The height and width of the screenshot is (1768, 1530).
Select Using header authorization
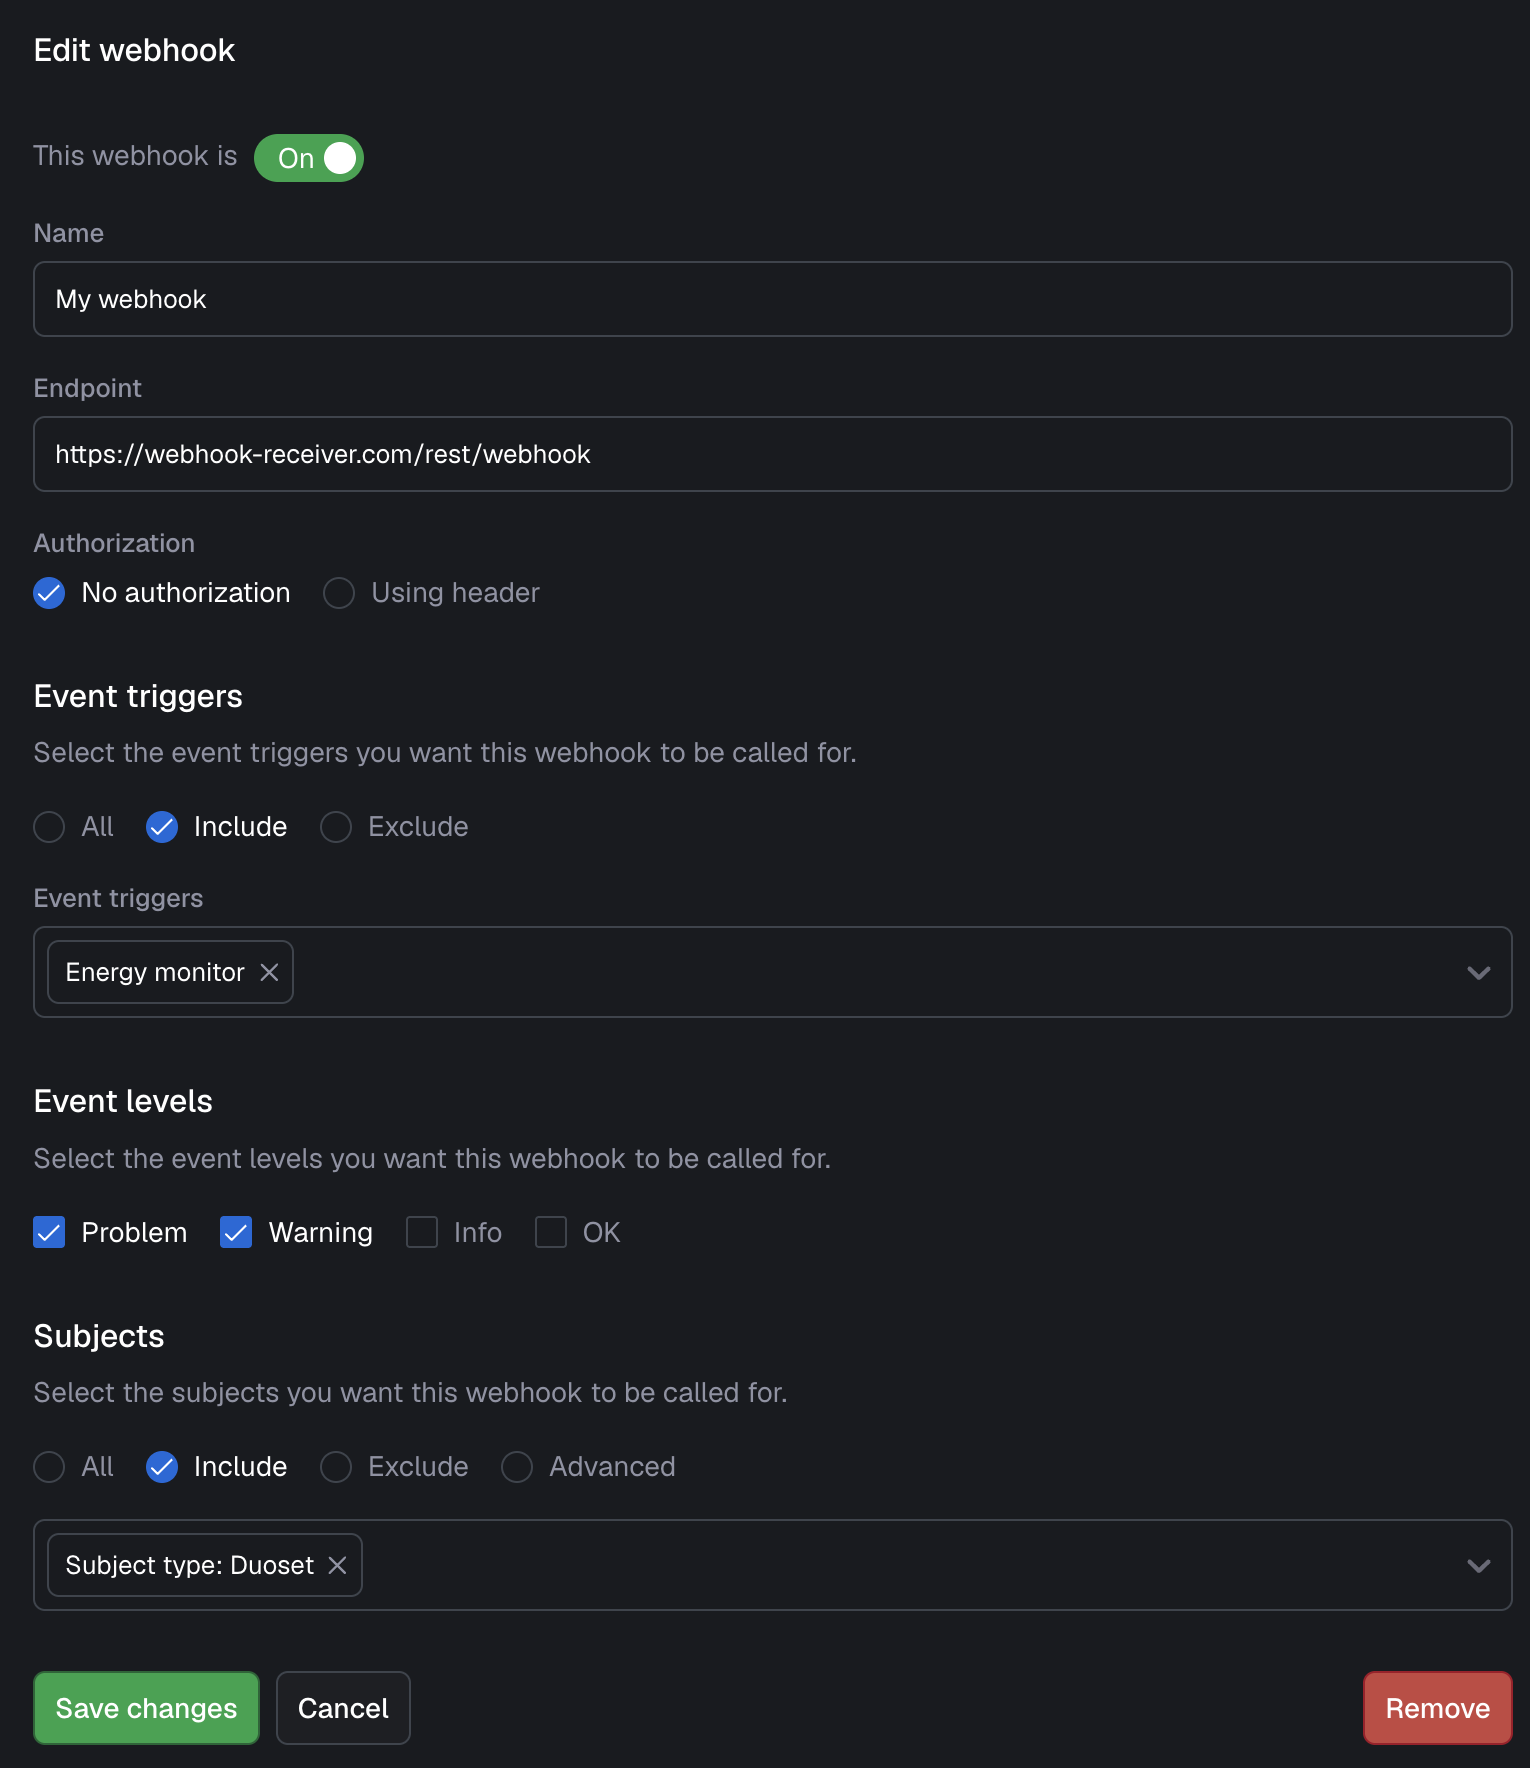coord(338,593)
